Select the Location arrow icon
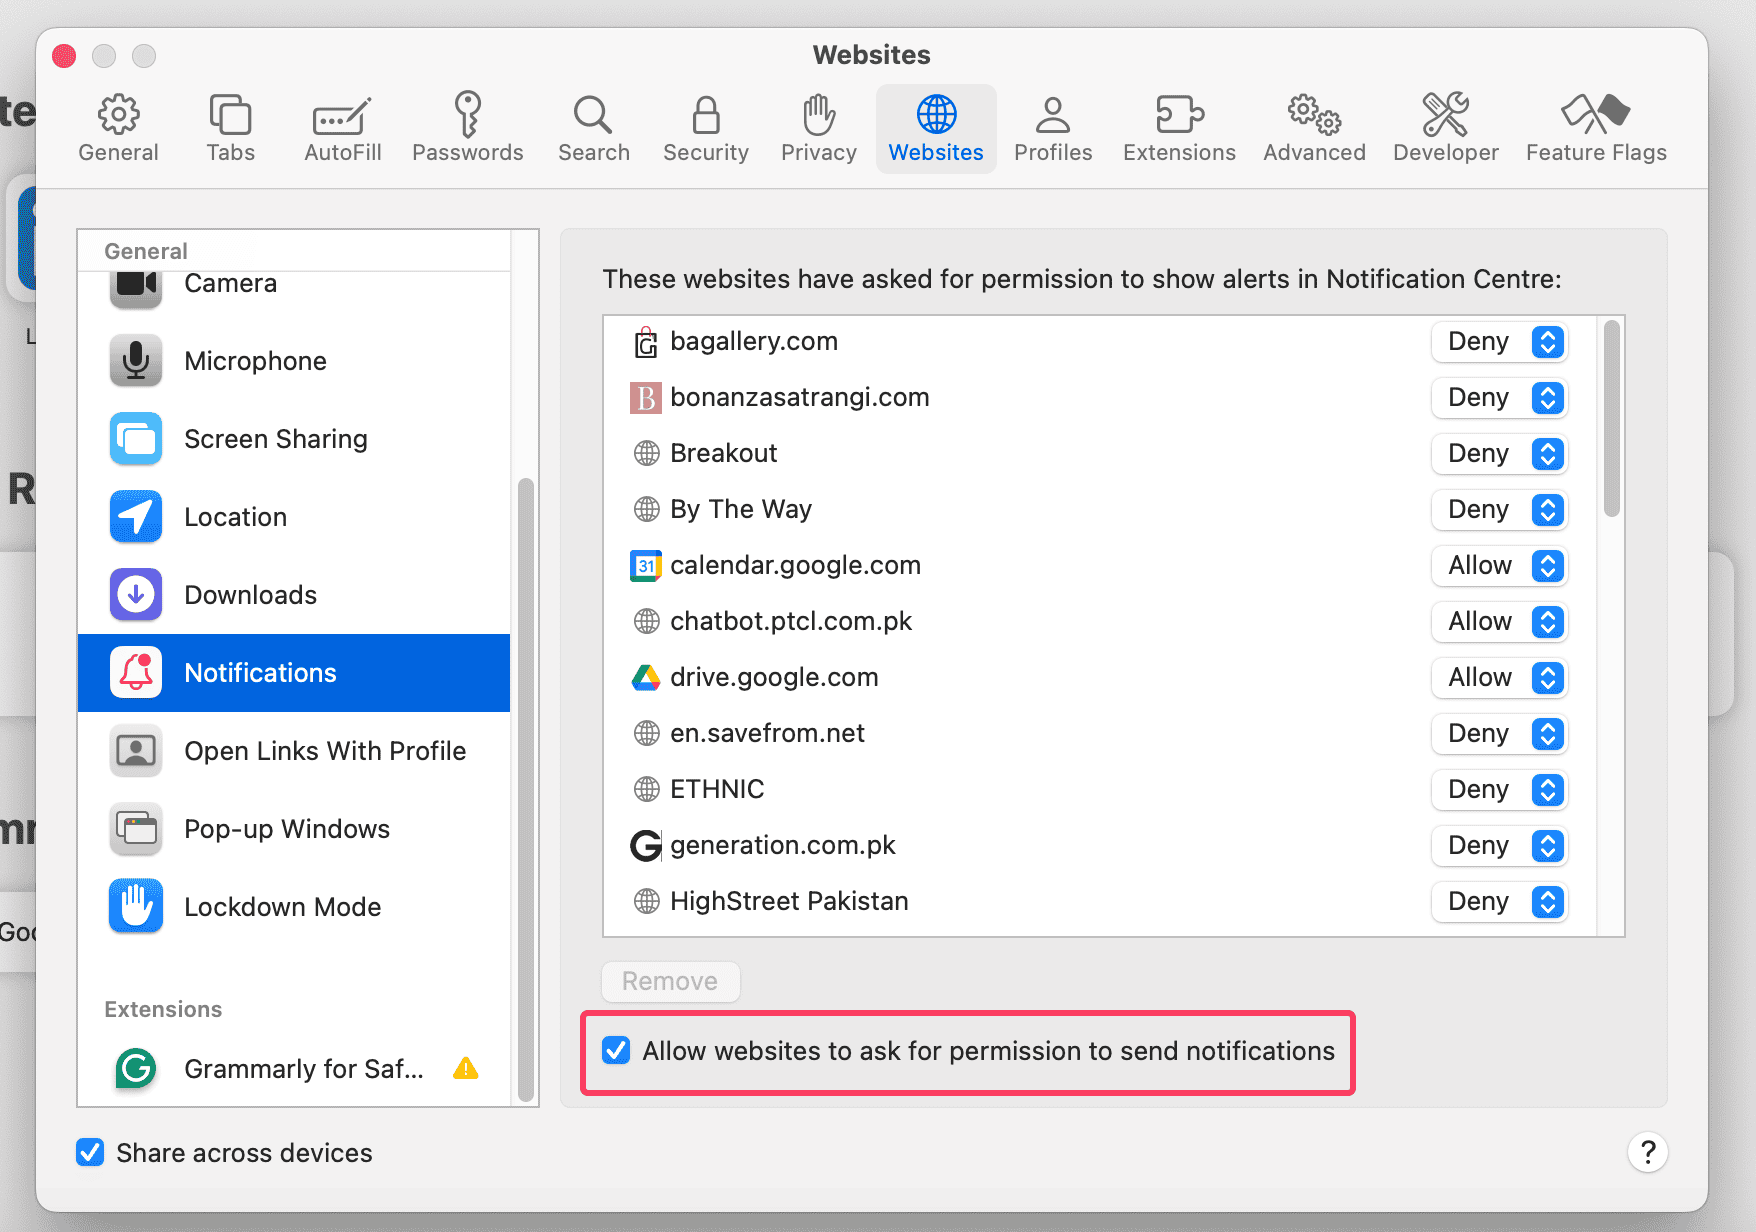The width and height of the screenshot is (1756, 1232). tap(136, 517)
